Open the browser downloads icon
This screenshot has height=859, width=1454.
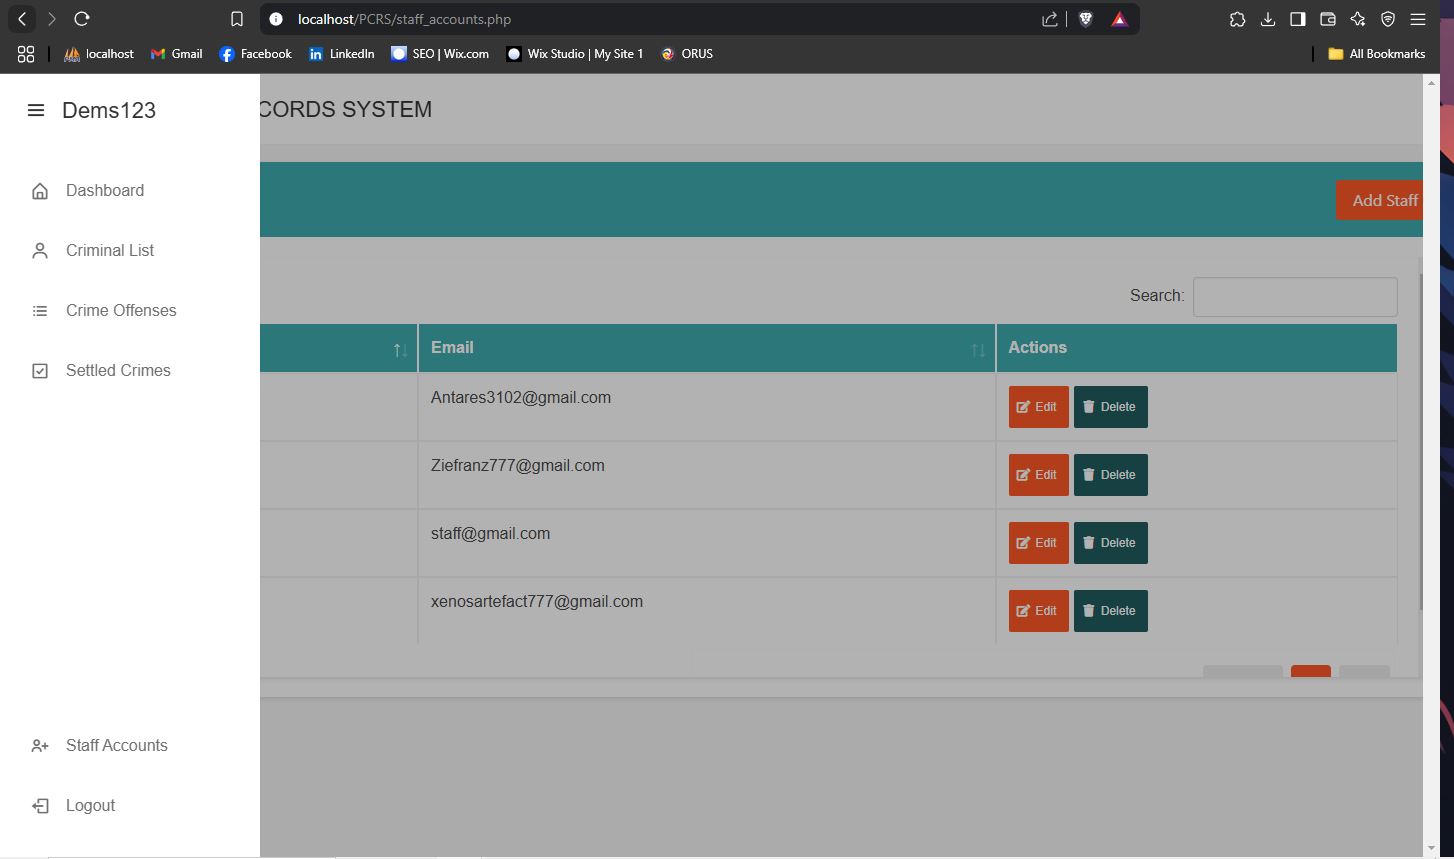point(1267,19)
